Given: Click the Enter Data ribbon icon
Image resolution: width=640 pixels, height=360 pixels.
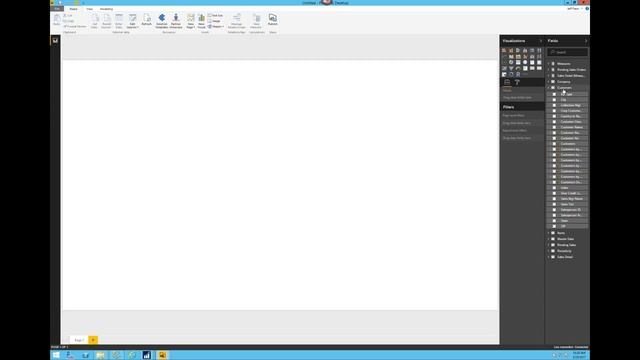Looking at the screenshot, I should point(119,21).
